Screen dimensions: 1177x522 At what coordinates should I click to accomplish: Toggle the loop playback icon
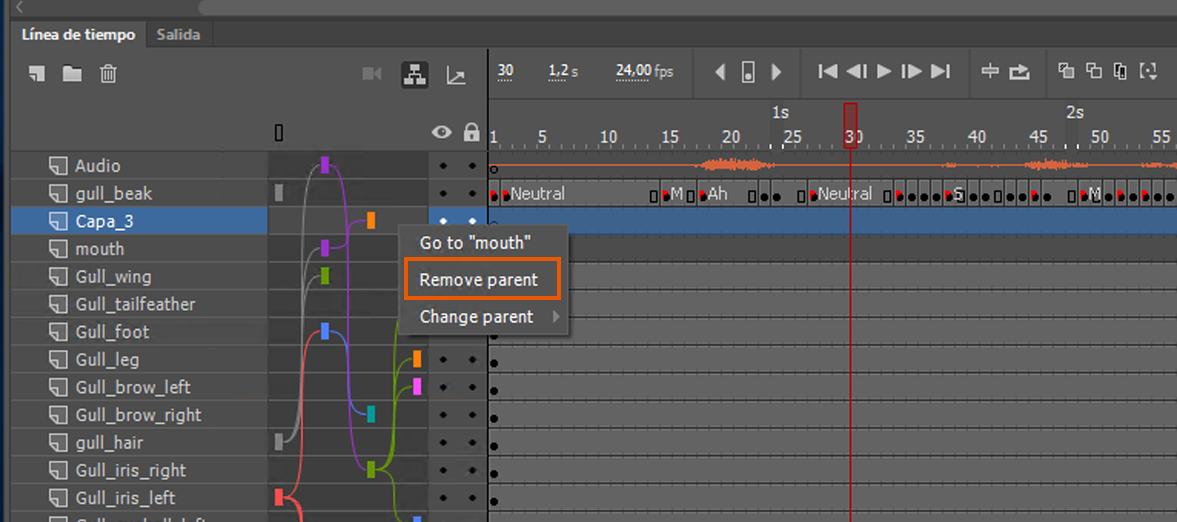(x=1019, y=72)
